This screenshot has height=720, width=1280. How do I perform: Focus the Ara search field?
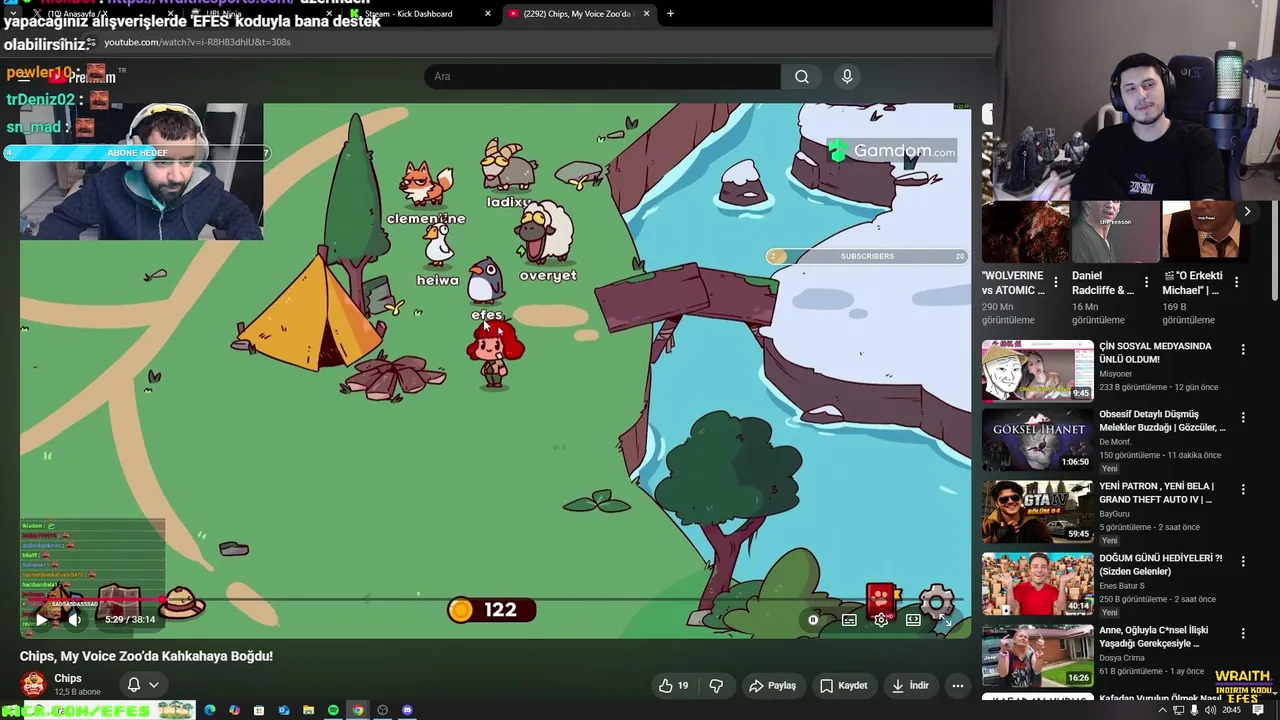602,77
